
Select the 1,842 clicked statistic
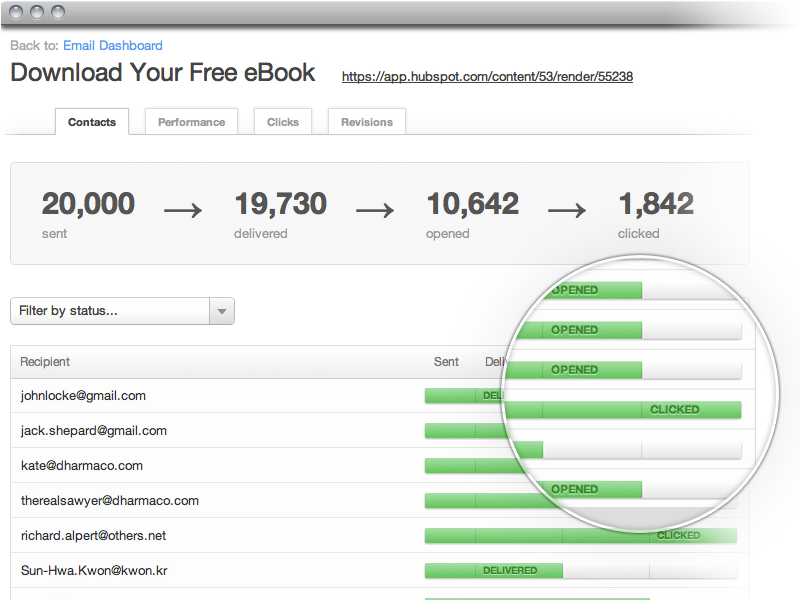point(656,205)
